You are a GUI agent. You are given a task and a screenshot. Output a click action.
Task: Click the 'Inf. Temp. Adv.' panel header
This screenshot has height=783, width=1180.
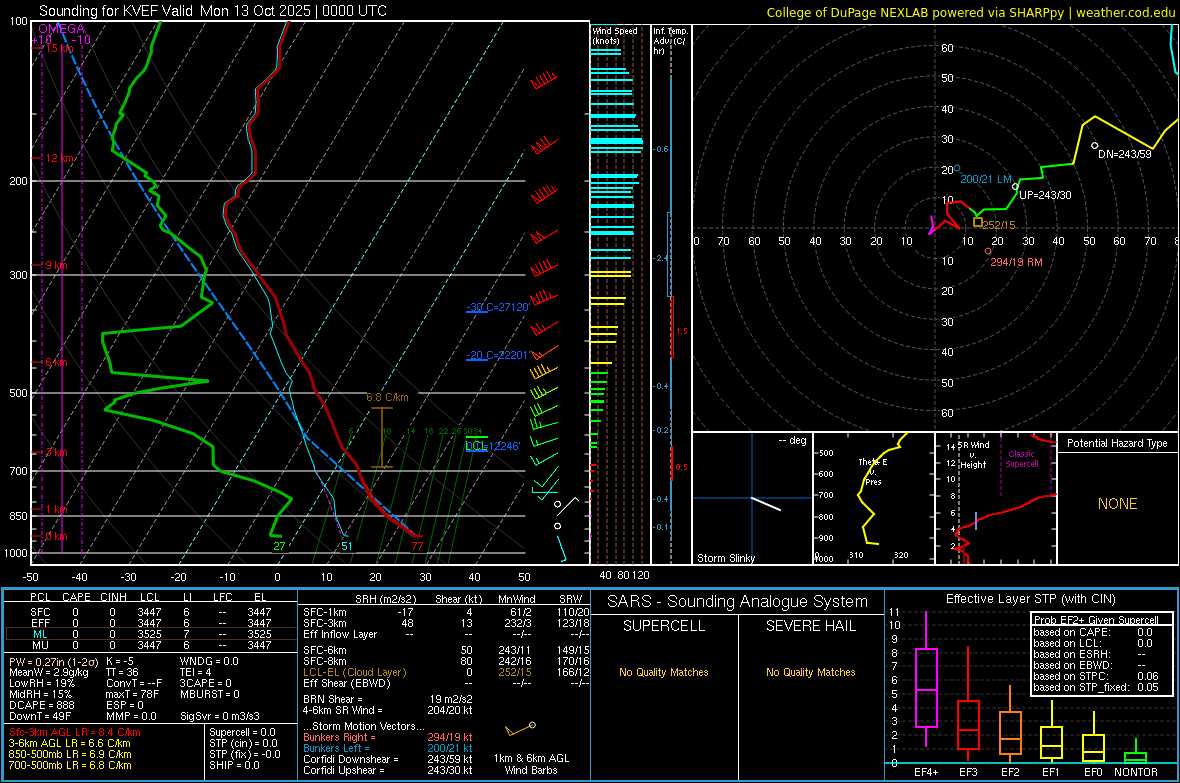670,41
